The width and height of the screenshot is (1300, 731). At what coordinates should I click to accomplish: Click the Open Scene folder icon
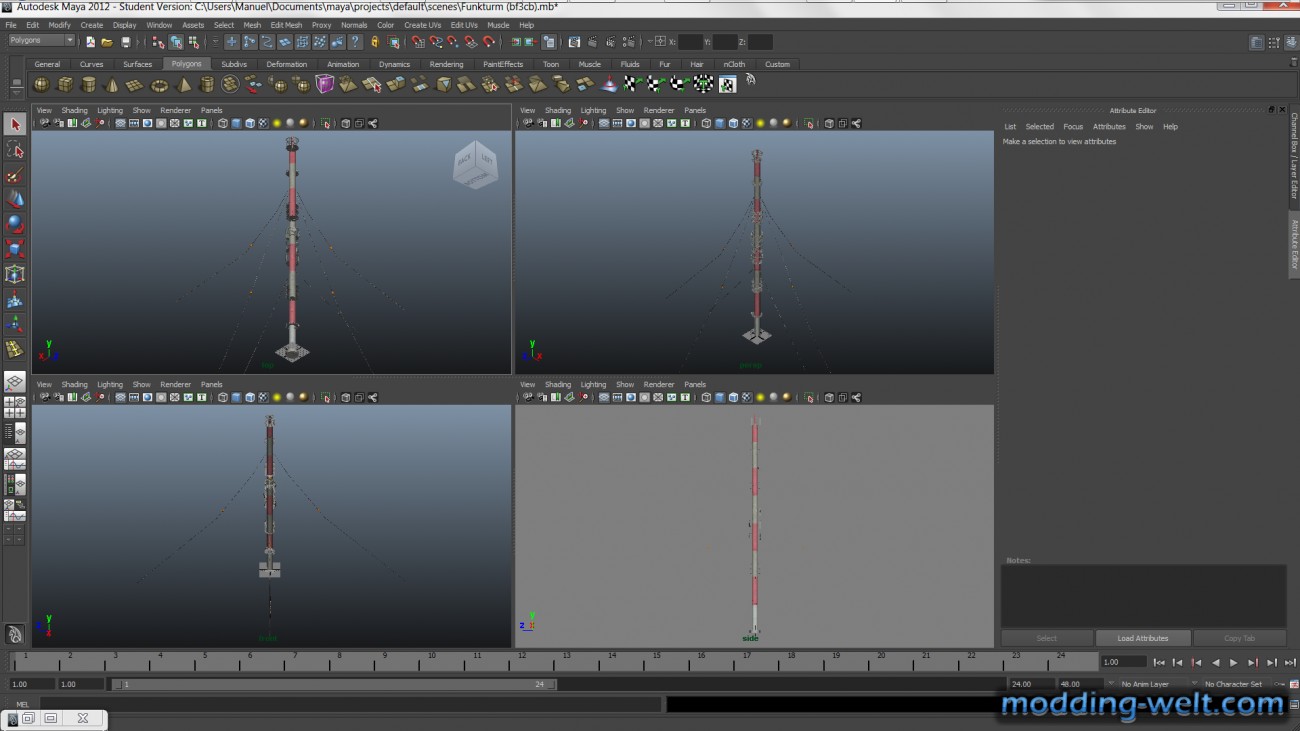click(107, 42)
